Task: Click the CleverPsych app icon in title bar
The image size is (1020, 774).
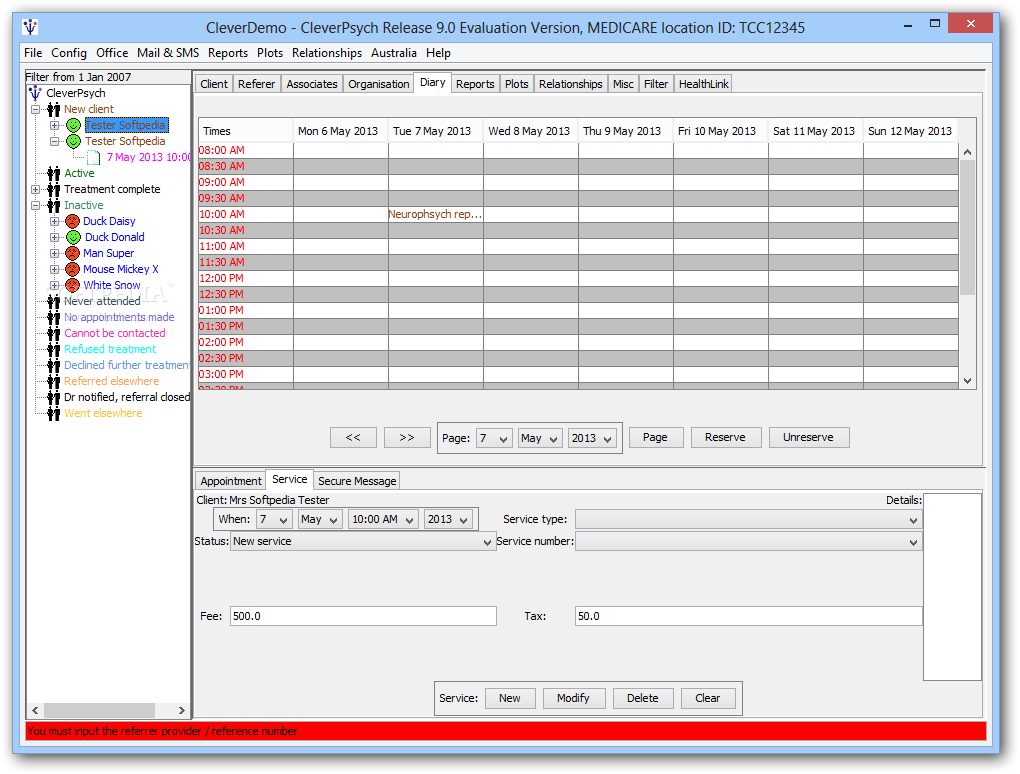Action: coord(30,27)
